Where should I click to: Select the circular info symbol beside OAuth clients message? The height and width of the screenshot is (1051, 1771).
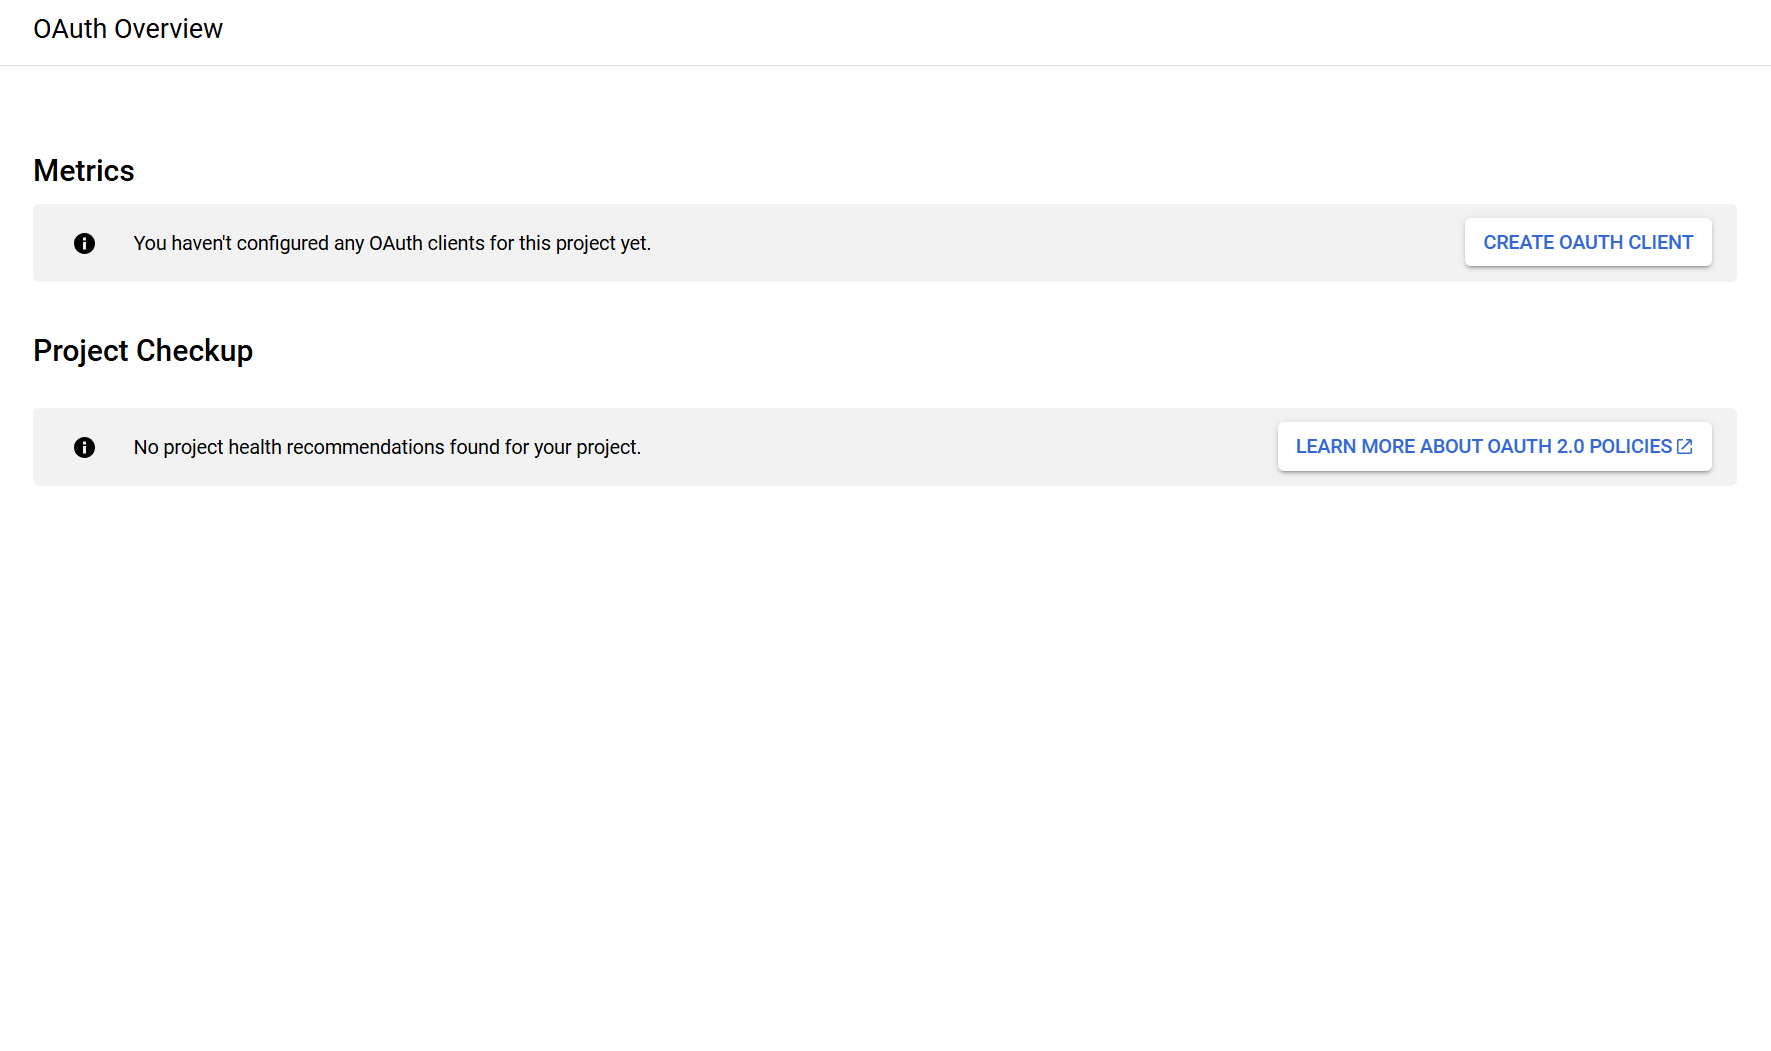click(84, 243)
